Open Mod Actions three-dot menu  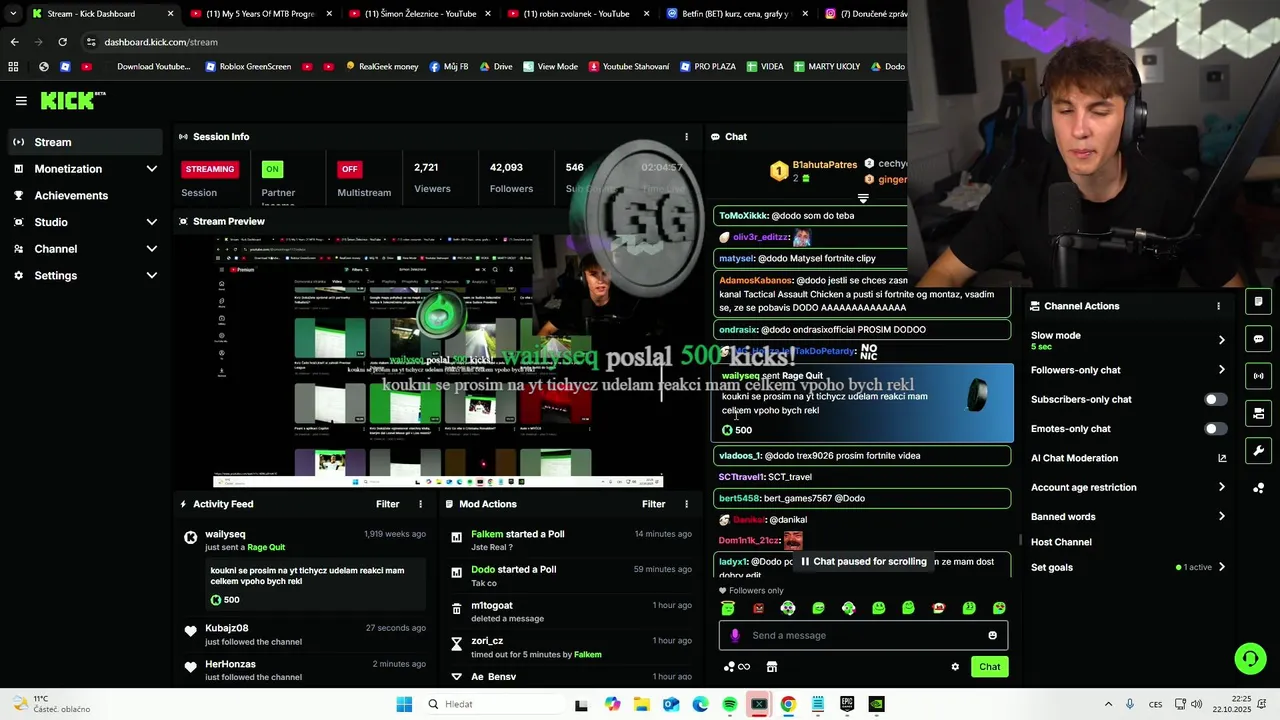(686, 504)
